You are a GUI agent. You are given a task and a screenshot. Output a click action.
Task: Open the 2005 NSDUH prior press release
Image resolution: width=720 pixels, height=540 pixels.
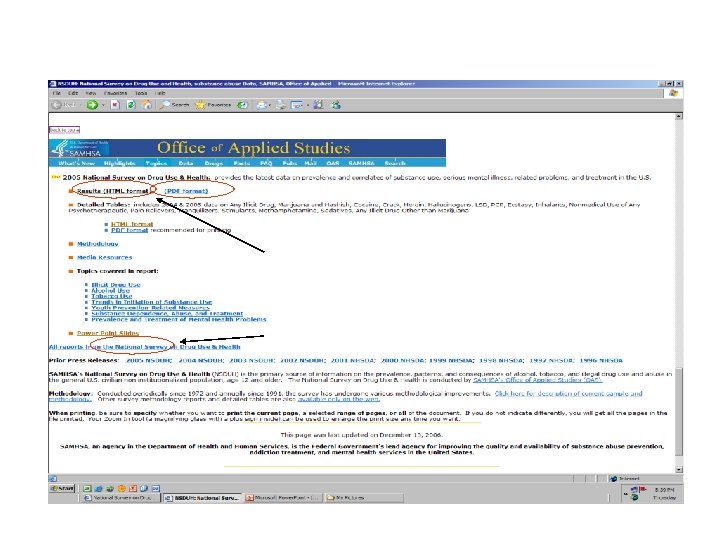click(x=149, y=360)
